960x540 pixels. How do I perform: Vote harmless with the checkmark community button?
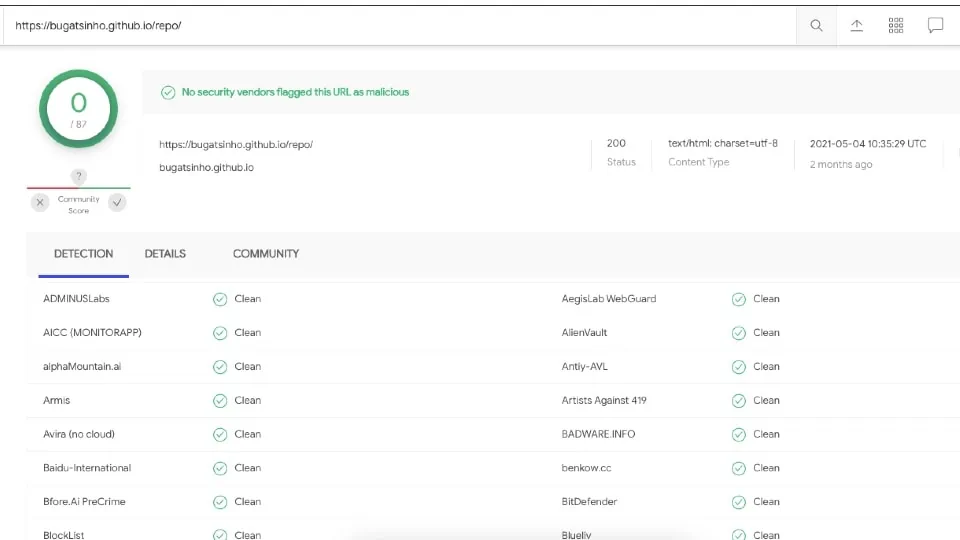point(117,202)
